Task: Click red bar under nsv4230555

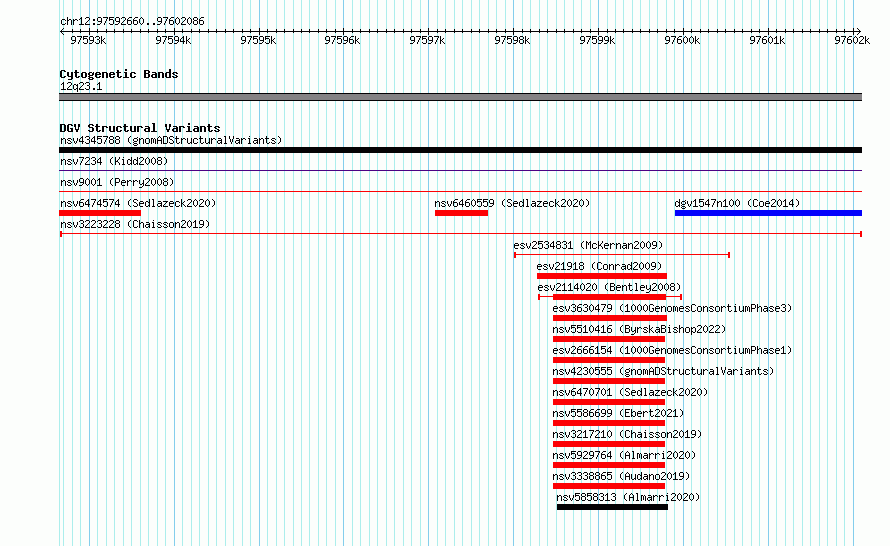Action: (x=609, y=381)
